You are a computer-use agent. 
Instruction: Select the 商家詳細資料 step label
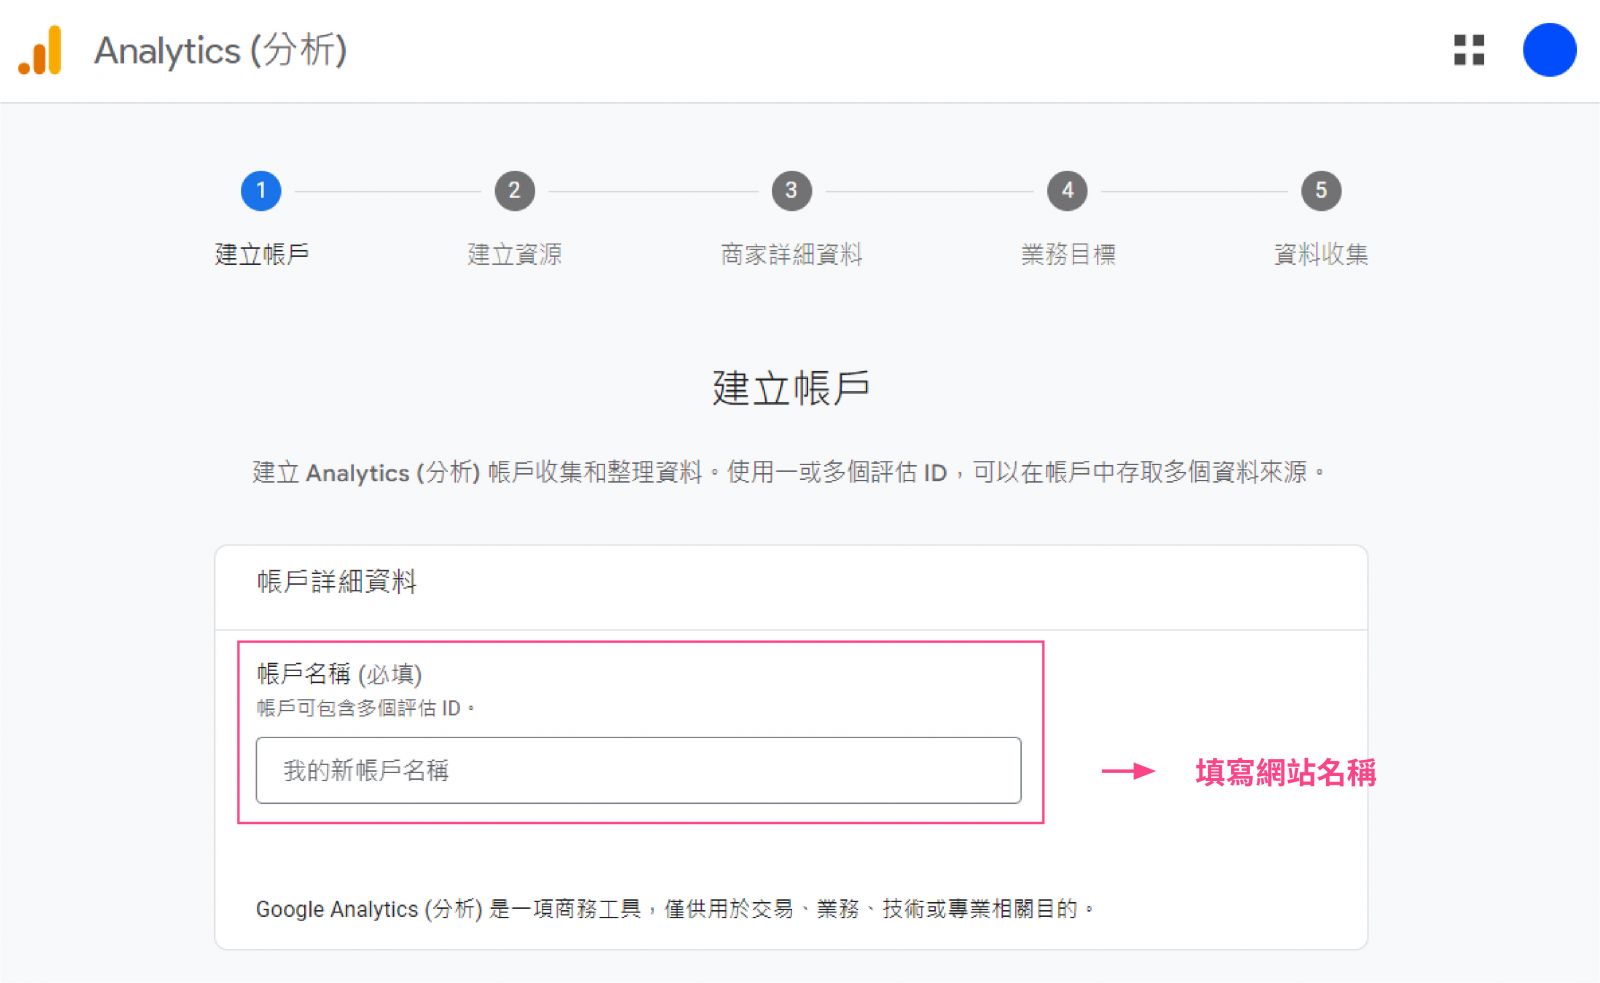[791, 255]
